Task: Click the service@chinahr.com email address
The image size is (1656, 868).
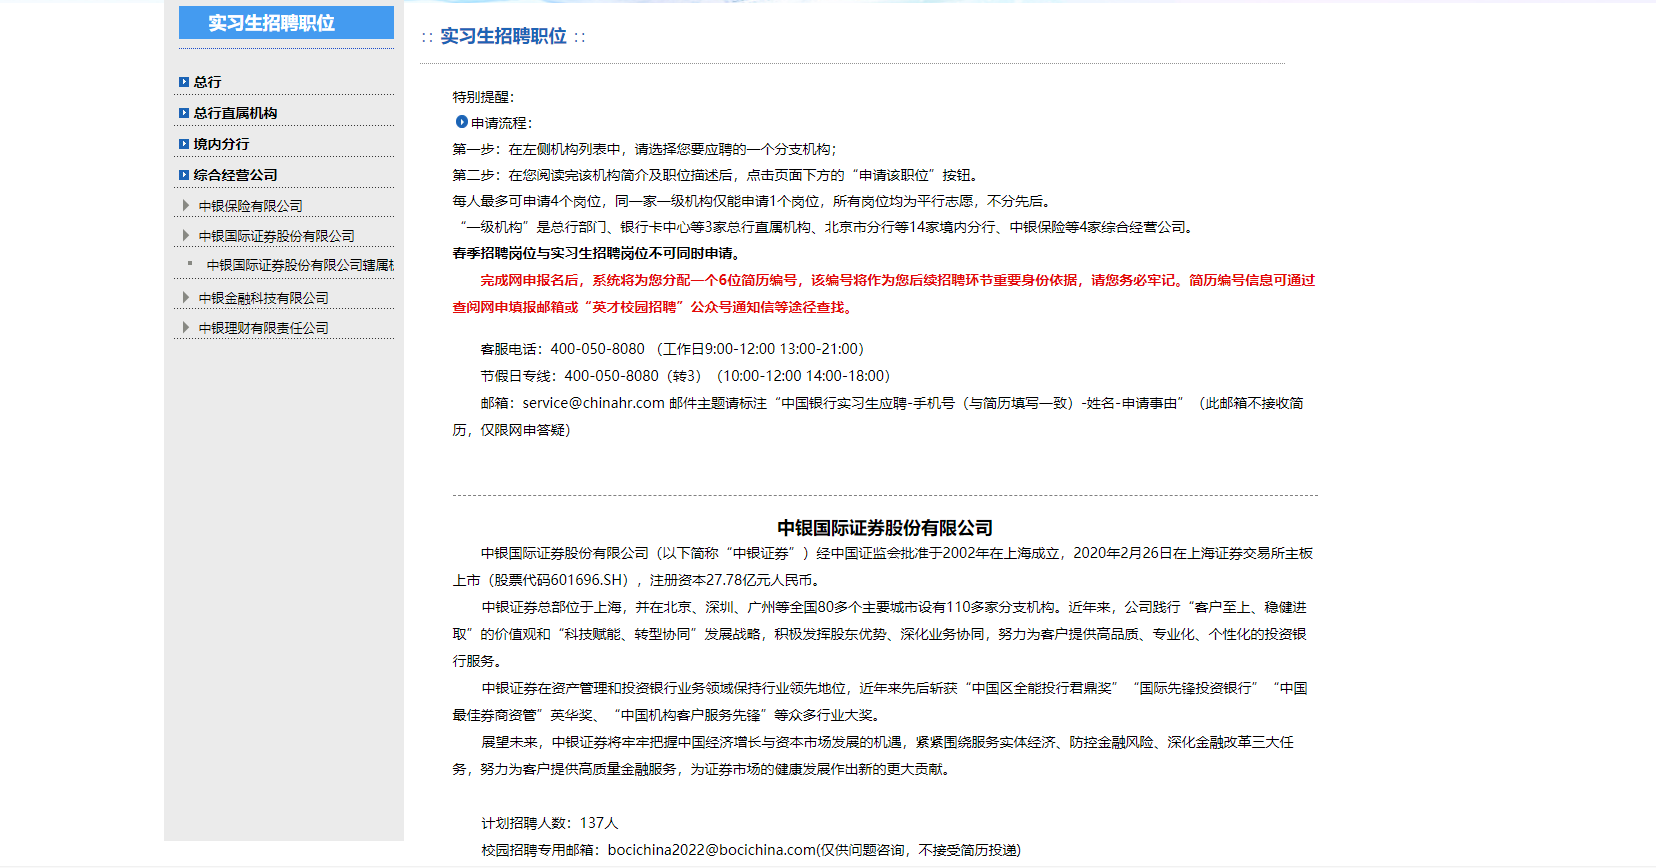Action: pos(594,403)
